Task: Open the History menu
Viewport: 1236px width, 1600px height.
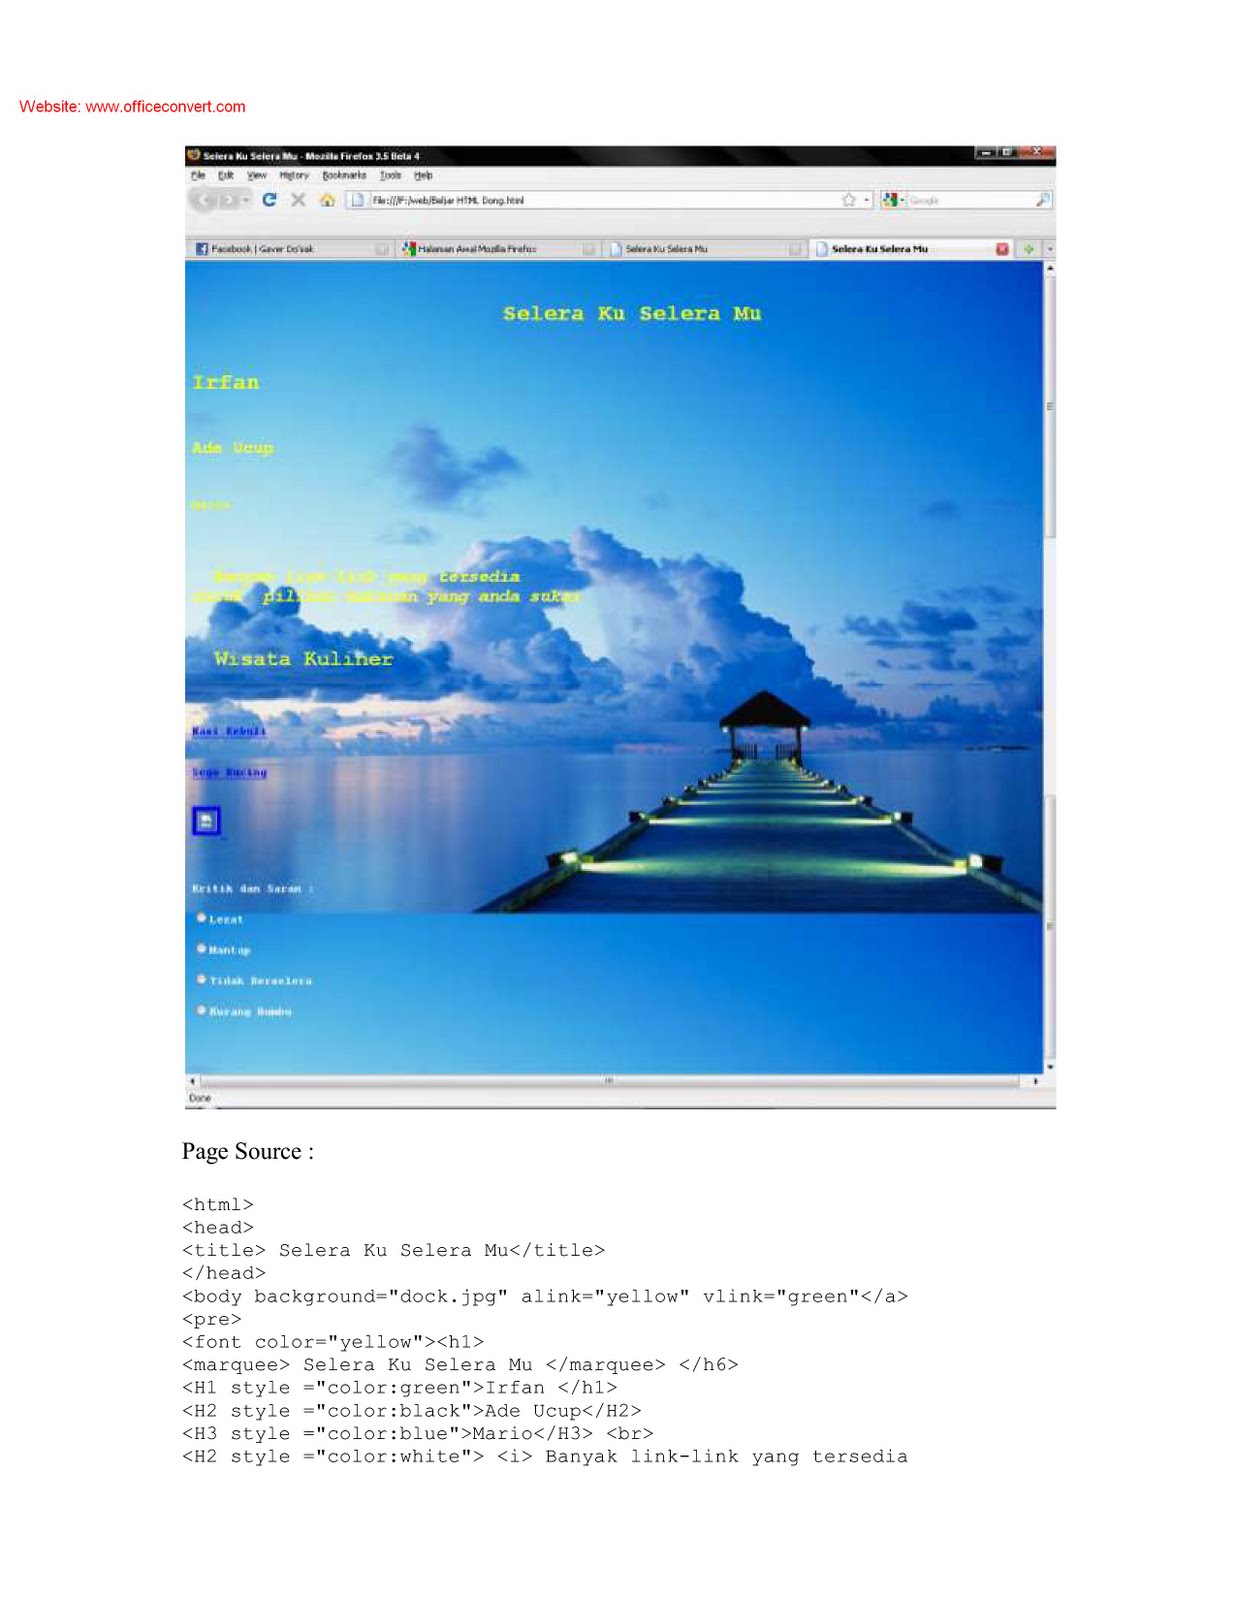Action: (x=294, y=175)
